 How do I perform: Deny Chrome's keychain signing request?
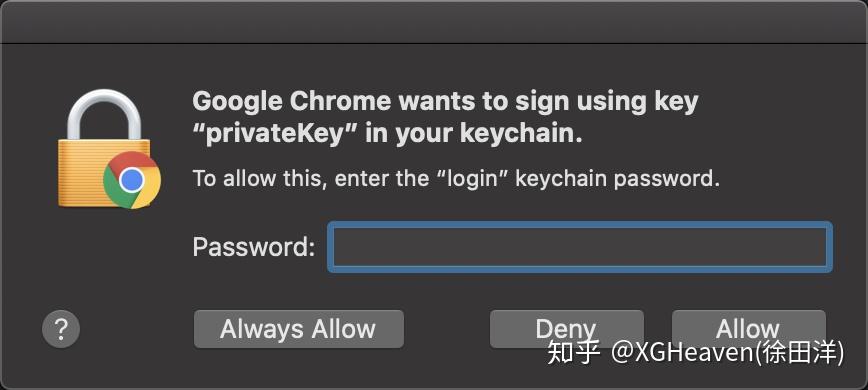566,329
